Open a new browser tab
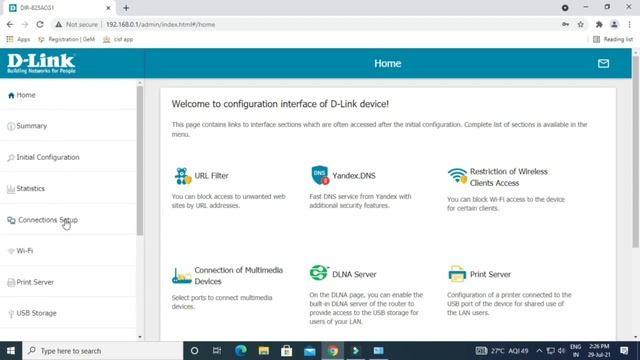The image size is (640, 360). tap(126, 8)
